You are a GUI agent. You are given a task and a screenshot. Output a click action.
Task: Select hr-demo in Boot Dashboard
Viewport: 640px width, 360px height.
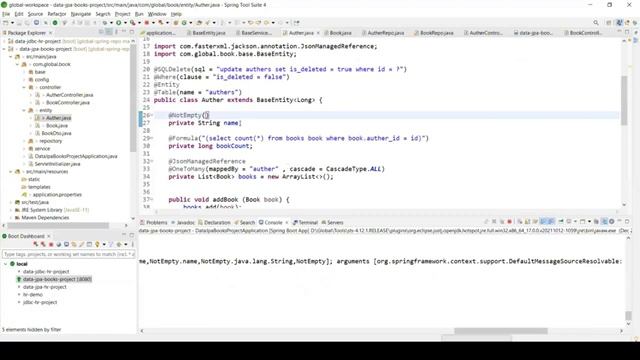pos(33,295)
